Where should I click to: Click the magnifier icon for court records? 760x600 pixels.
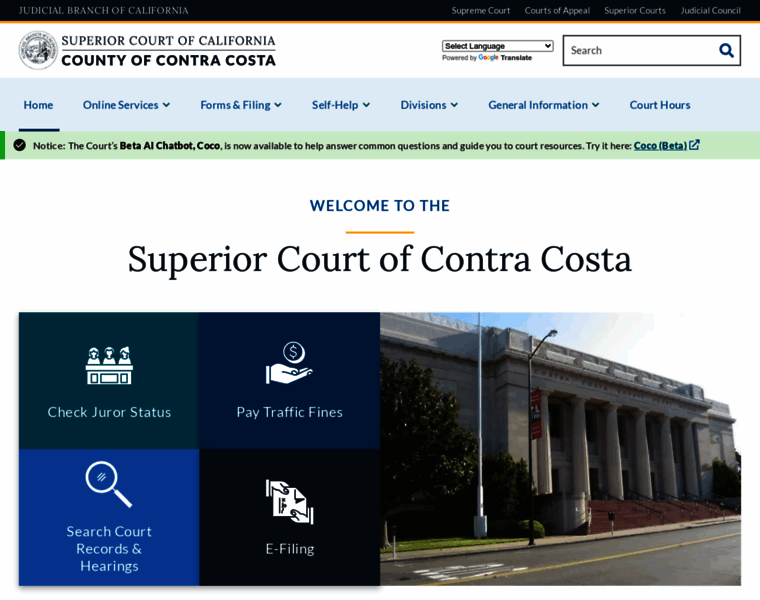pos(109,484)
